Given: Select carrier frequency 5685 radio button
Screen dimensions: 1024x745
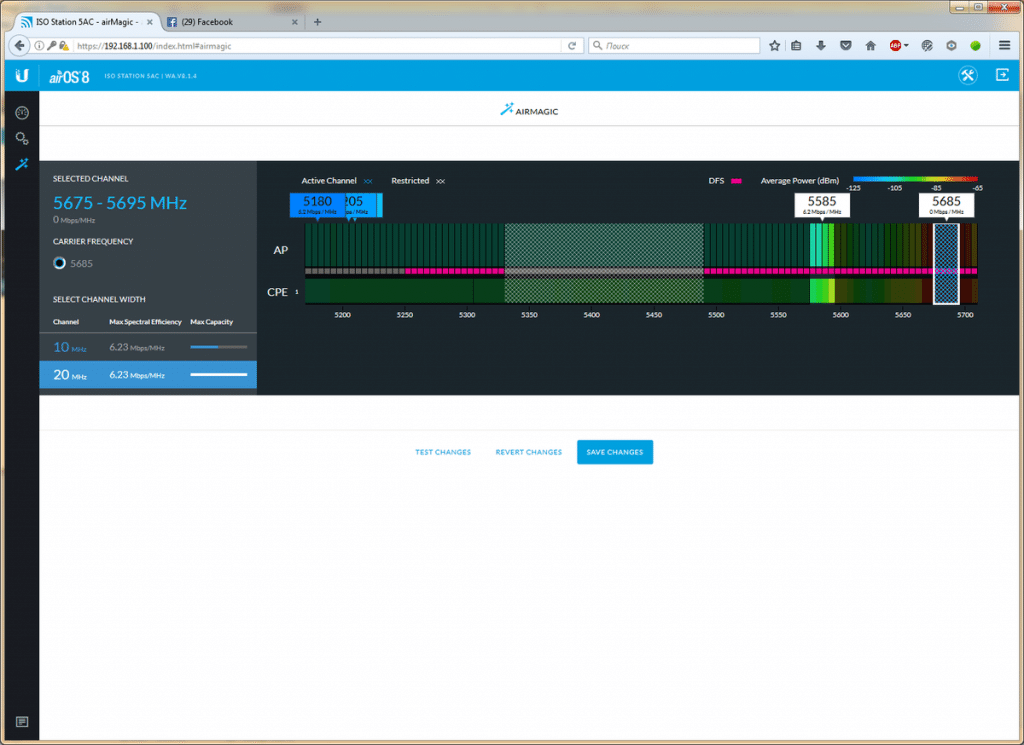Looking at the screenshot, I should tap(60, 263).
